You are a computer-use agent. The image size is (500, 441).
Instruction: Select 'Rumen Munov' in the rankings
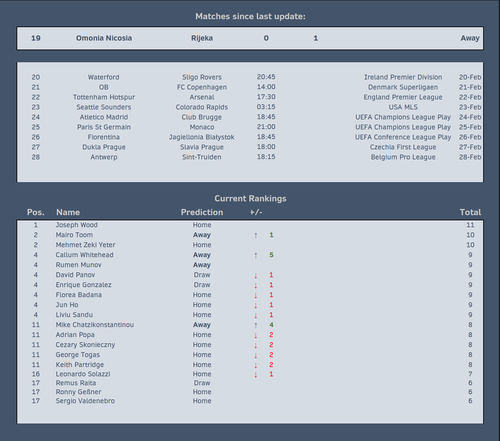[x=79, y=265]
